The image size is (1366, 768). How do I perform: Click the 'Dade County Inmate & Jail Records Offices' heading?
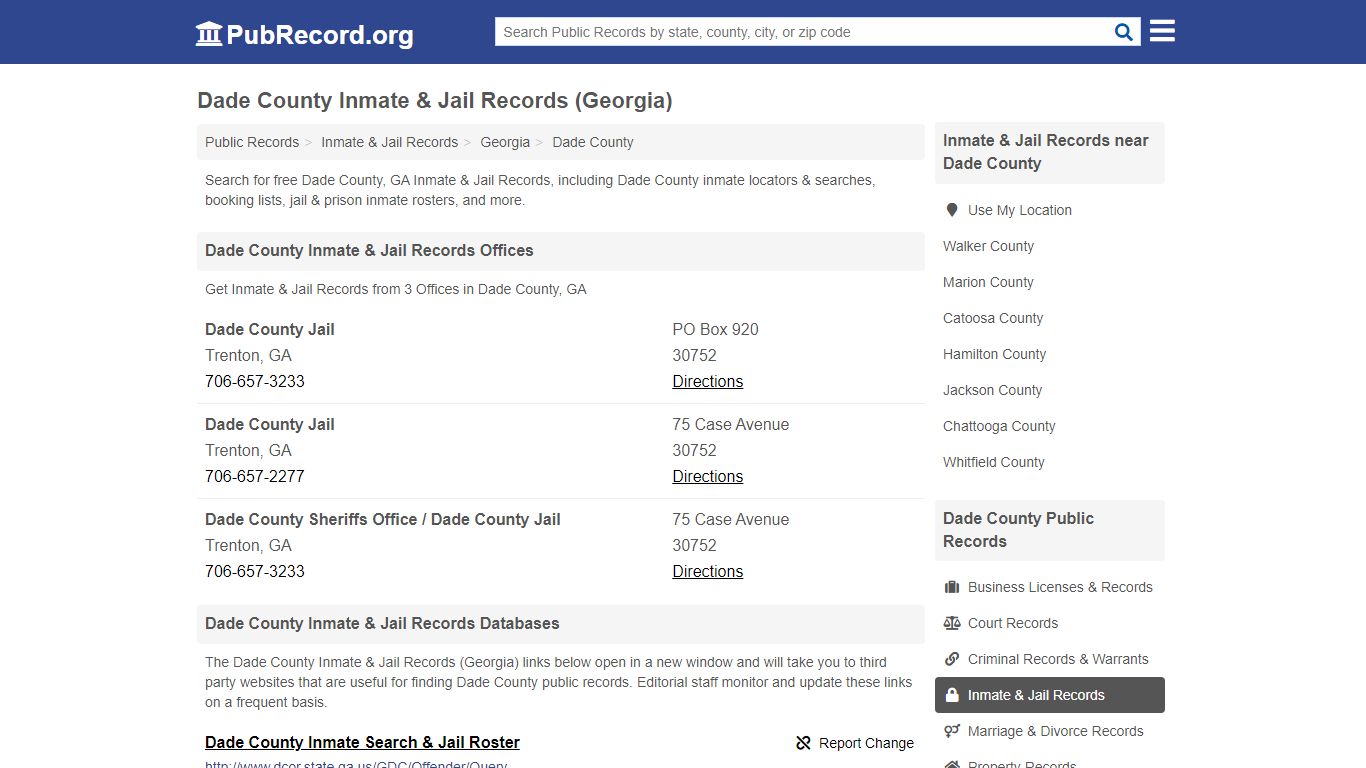[x=369, y=250]
